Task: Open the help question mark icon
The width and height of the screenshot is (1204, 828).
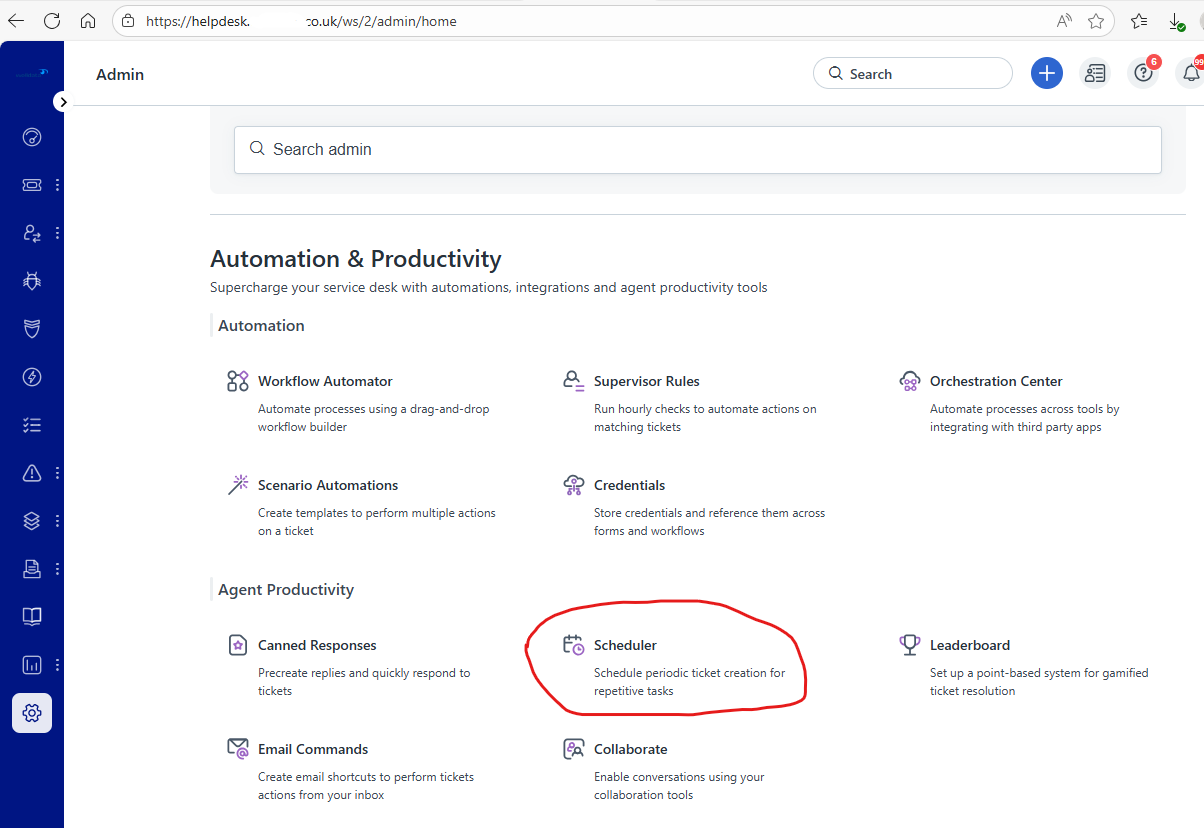Action: coord(1143,73)
